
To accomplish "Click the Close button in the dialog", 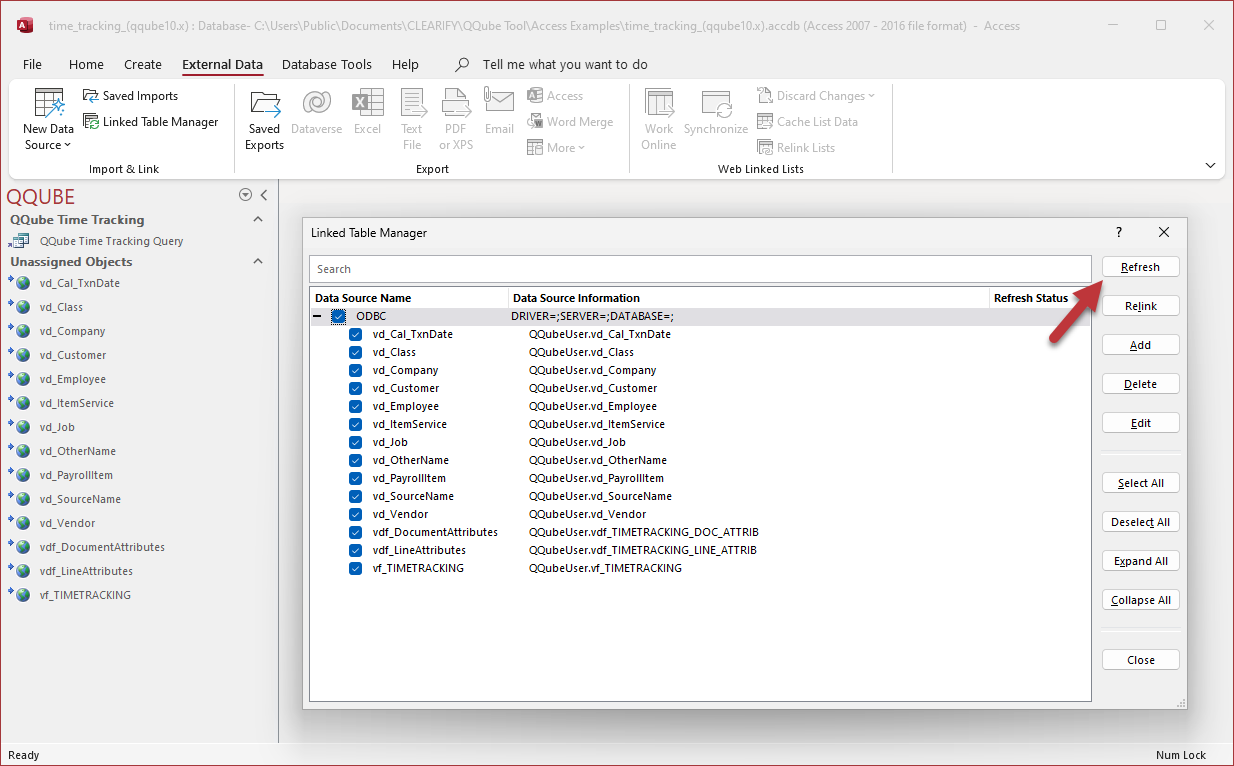I will click(x=1140, y=660).
